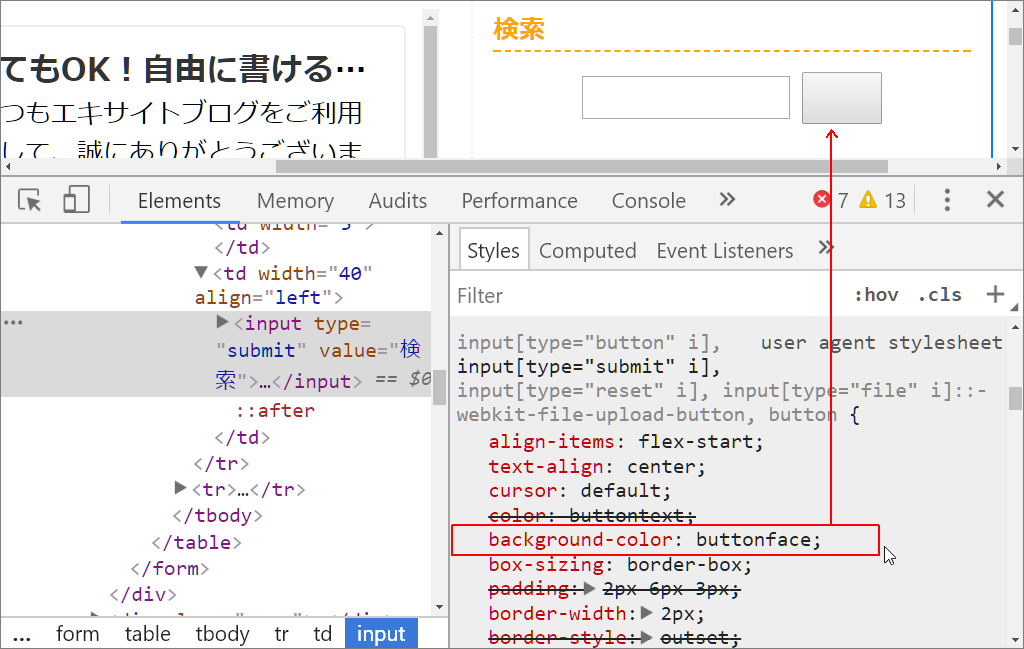Open the node actions ellipsis beside input
1024x649 pixels.
13,323
